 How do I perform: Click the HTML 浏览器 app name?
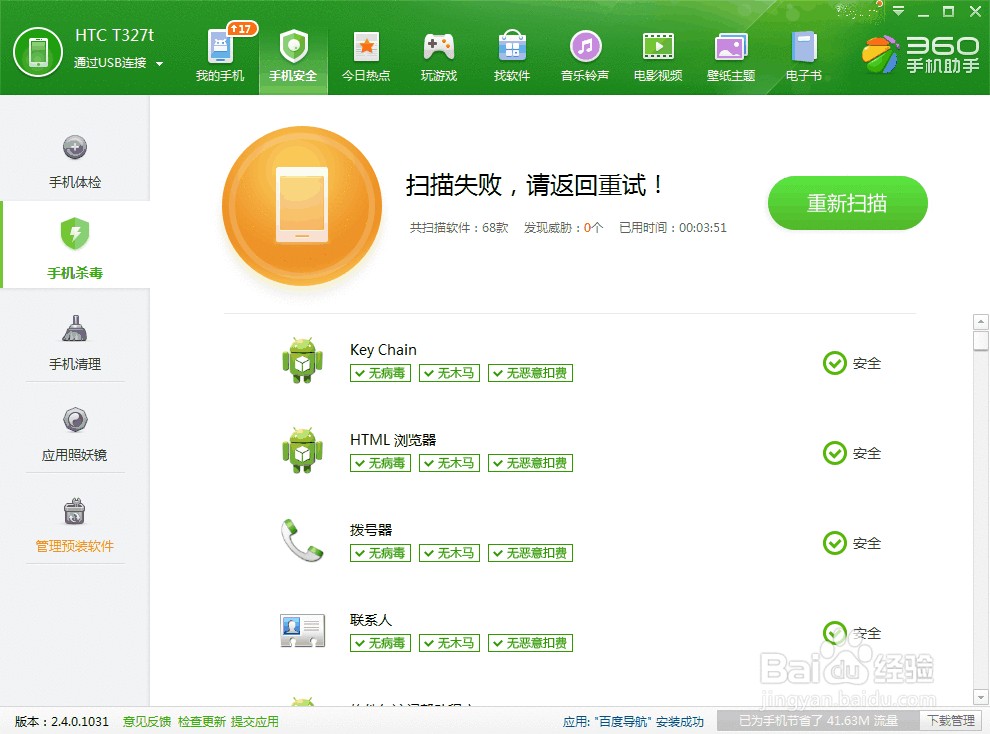click(x=393, y=440)
